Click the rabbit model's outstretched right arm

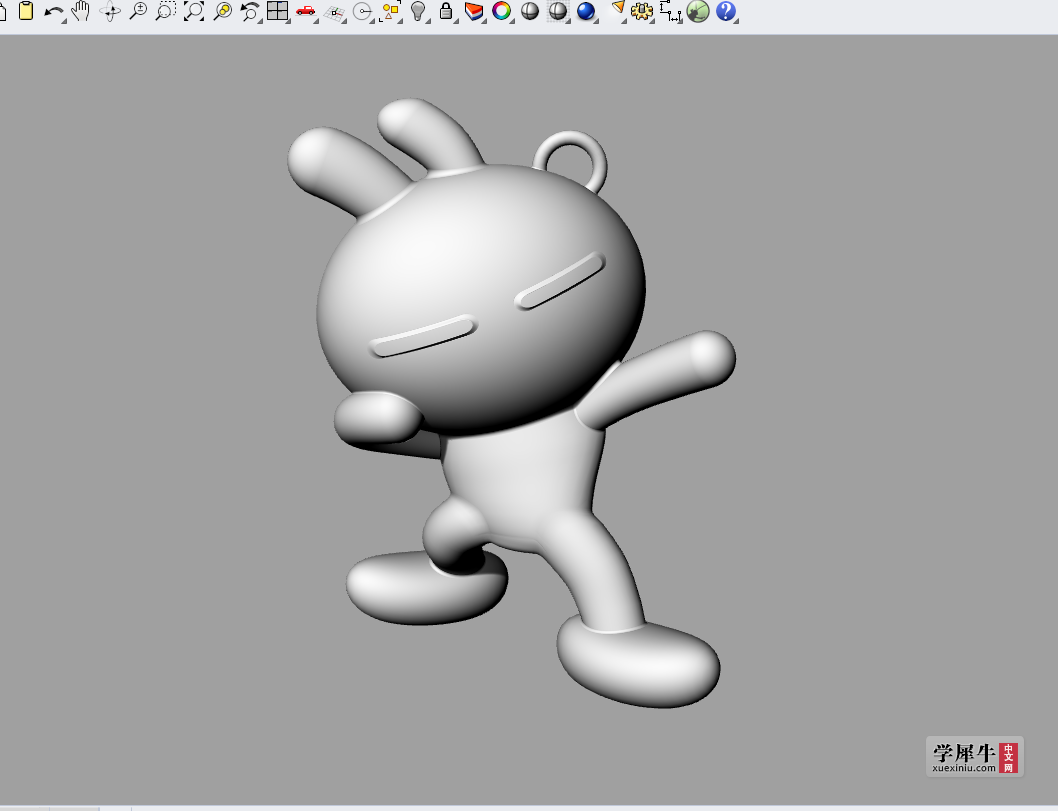[x=658, y=378]
